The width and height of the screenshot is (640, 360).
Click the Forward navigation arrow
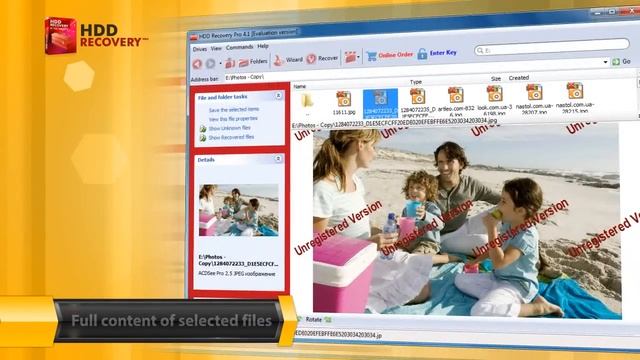point(210,64)
